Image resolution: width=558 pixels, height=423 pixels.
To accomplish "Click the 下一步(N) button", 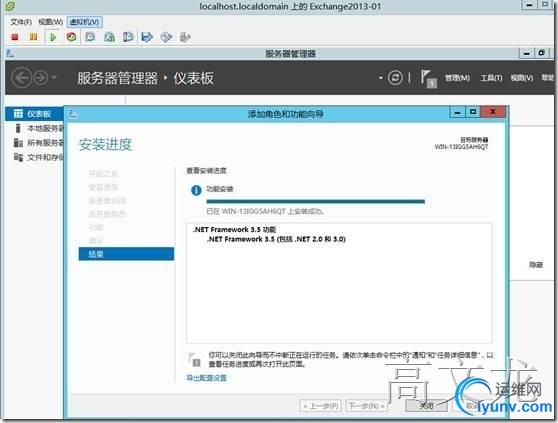I will click(366, 406).
